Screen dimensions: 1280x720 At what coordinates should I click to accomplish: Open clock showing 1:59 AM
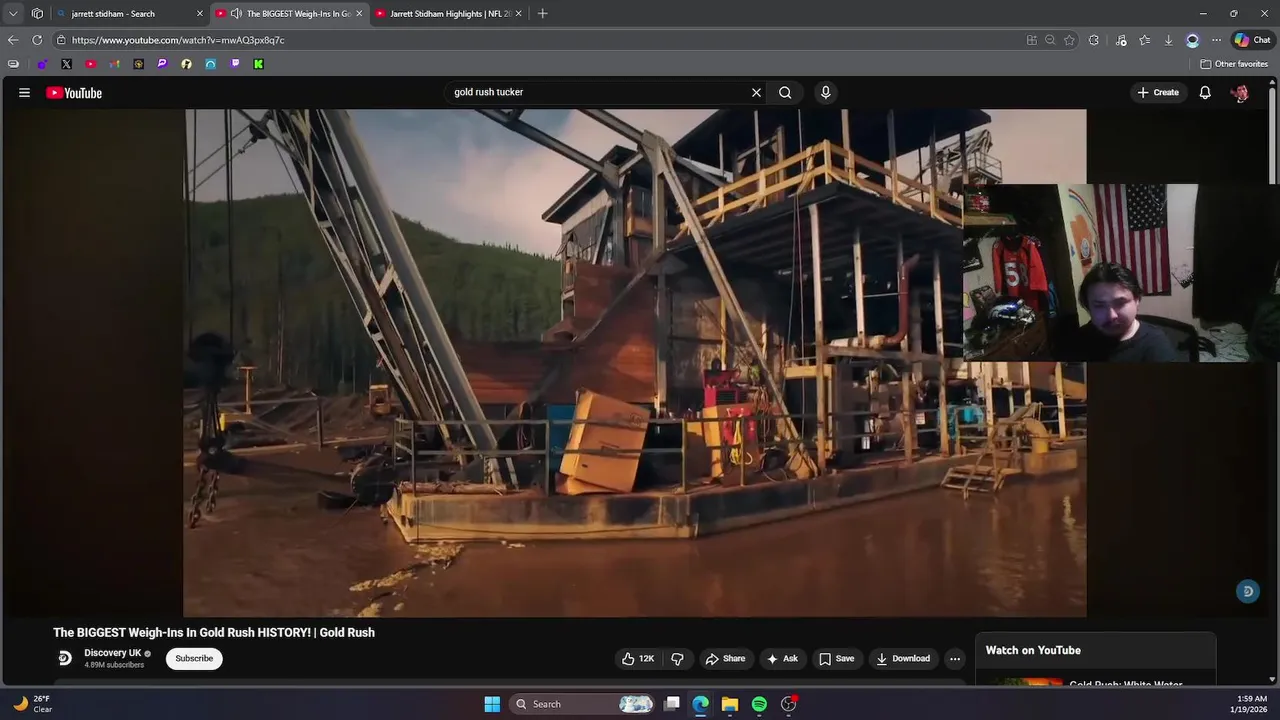point(1251,704)
